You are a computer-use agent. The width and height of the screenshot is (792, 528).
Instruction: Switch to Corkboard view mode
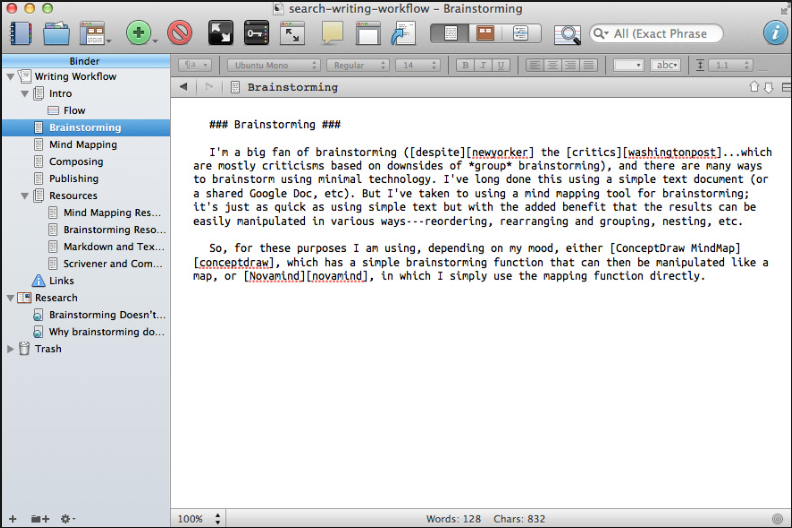[x=485, y=33]
